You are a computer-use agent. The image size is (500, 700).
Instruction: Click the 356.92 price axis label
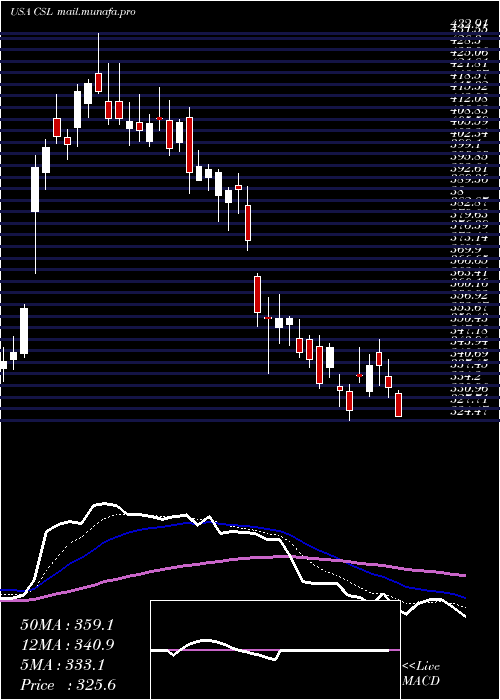pyautogui.click(x=468, y=296)
